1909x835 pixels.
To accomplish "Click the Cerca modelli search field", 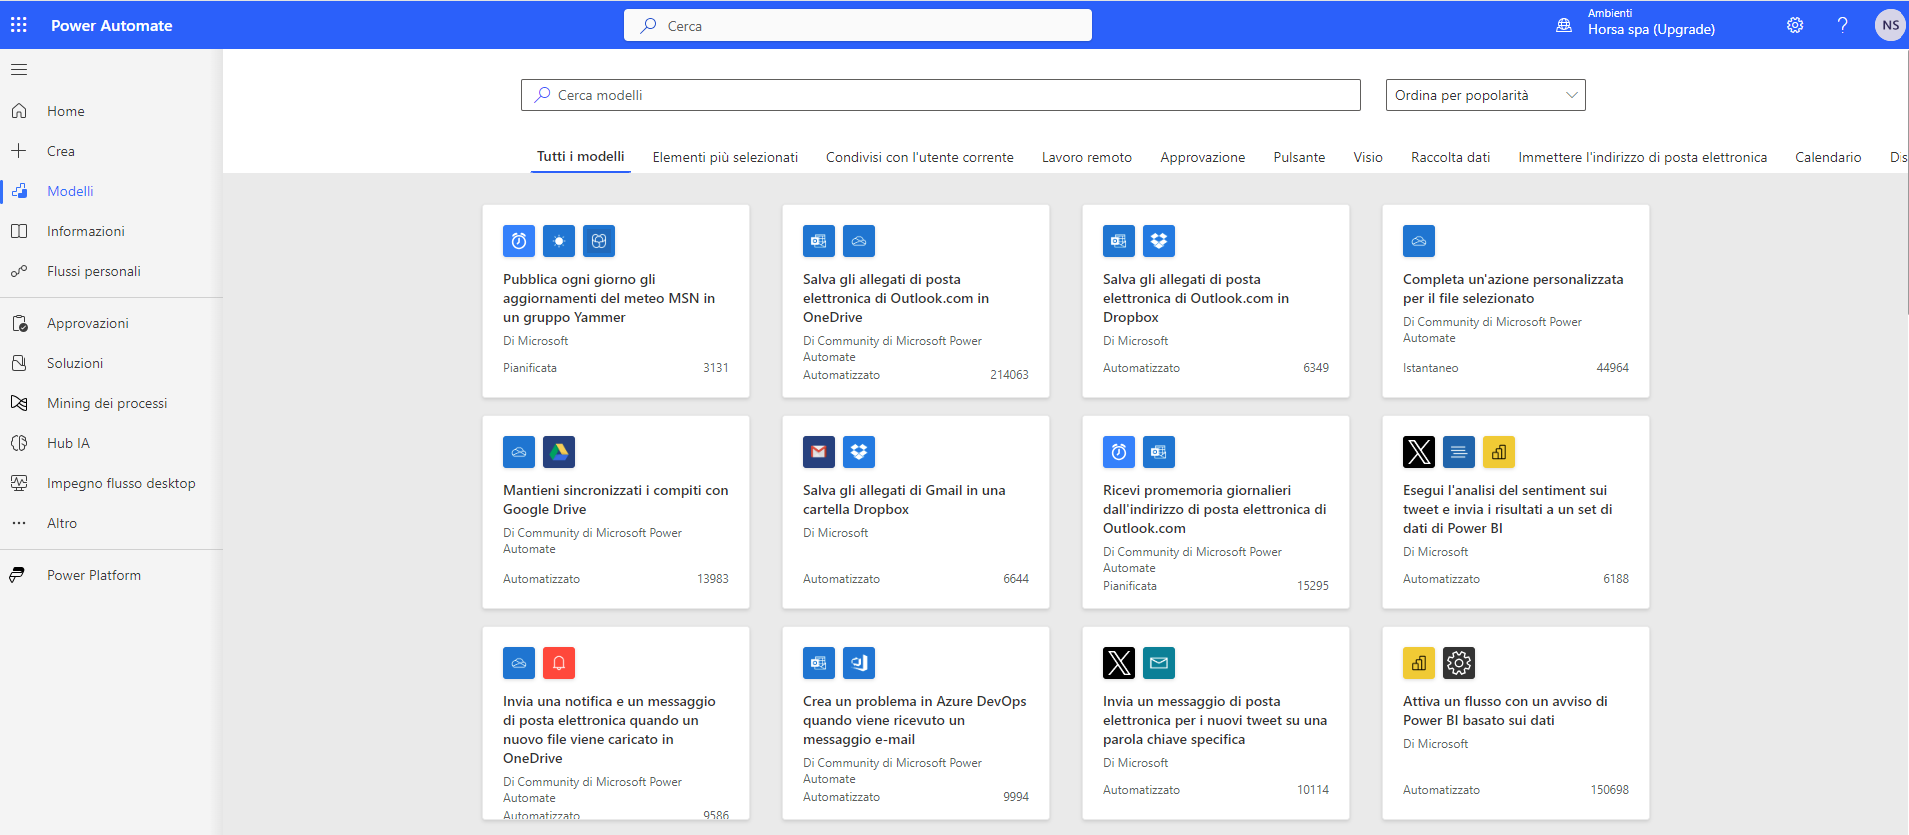I will (x=940, y=95).
